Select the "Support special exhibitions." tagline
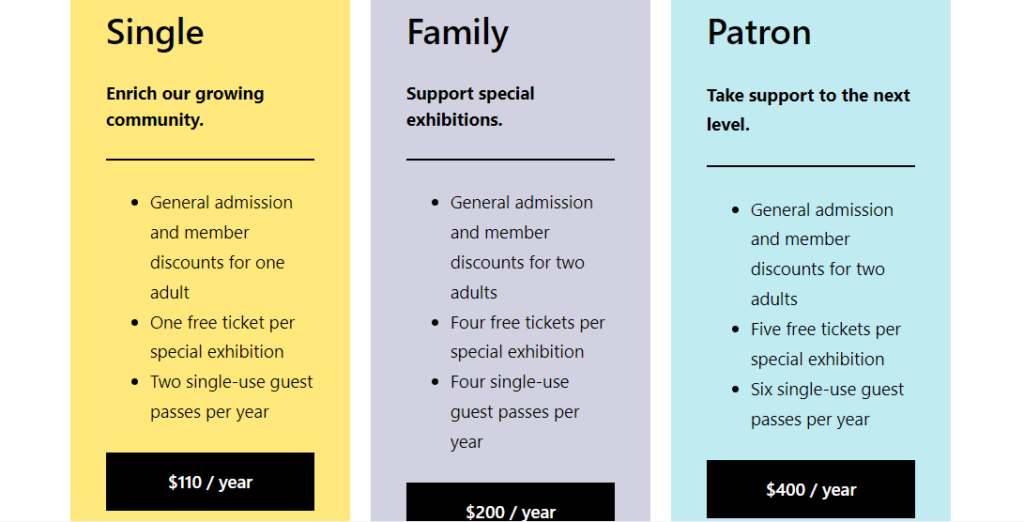Viewport: 1024px width, 522px height. [470, 106]
